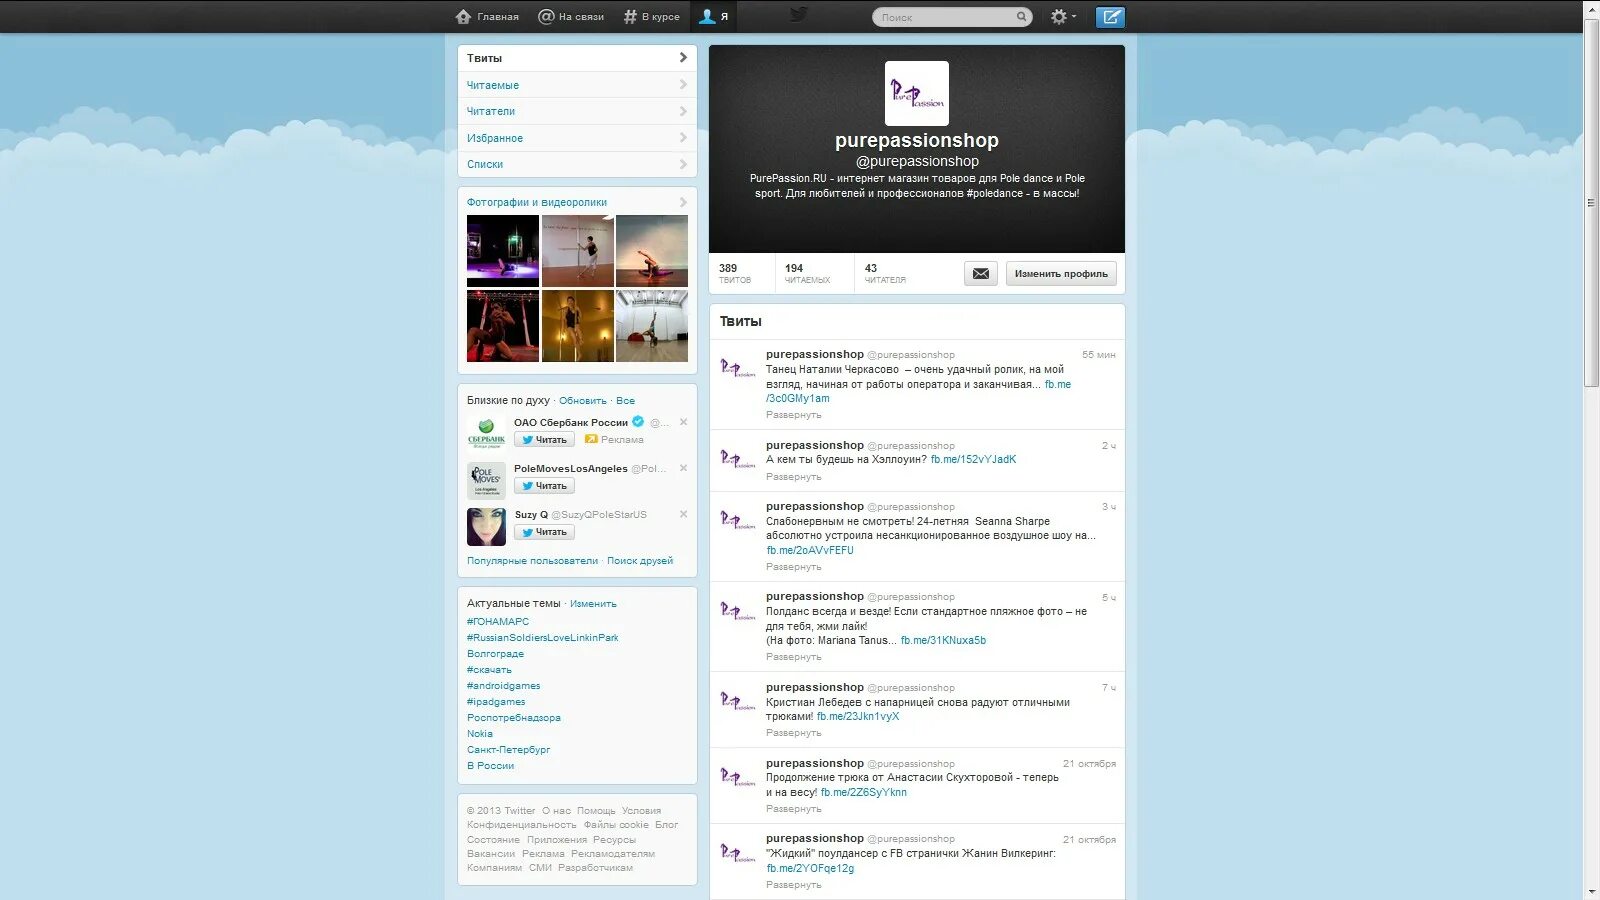The image size is (1600, 900).
Task: Dismiss the Сбербанк России suggestion
Action: pyautogui.click(x=684, y=422)
